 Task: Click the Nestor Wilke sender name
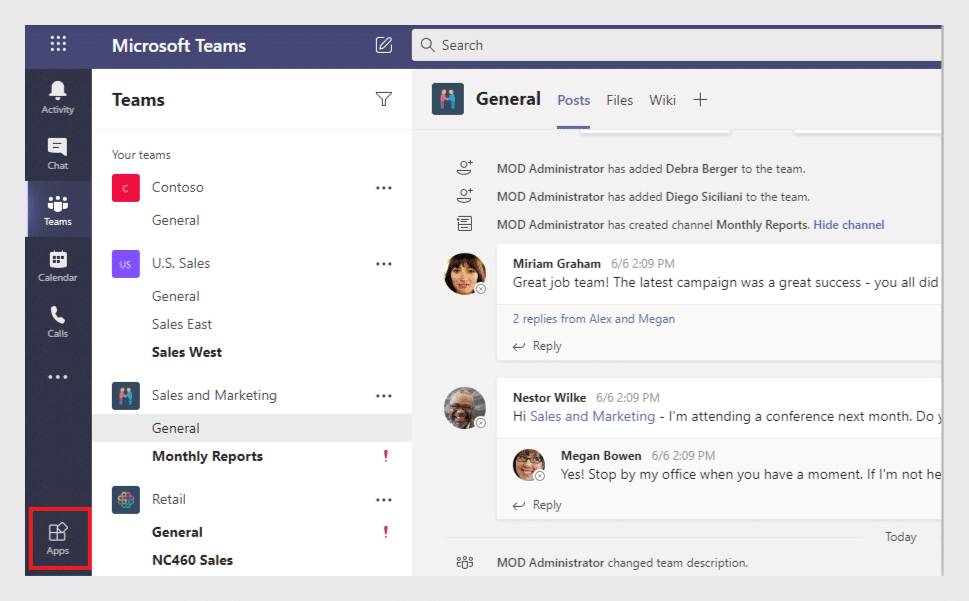click(549, 398)
